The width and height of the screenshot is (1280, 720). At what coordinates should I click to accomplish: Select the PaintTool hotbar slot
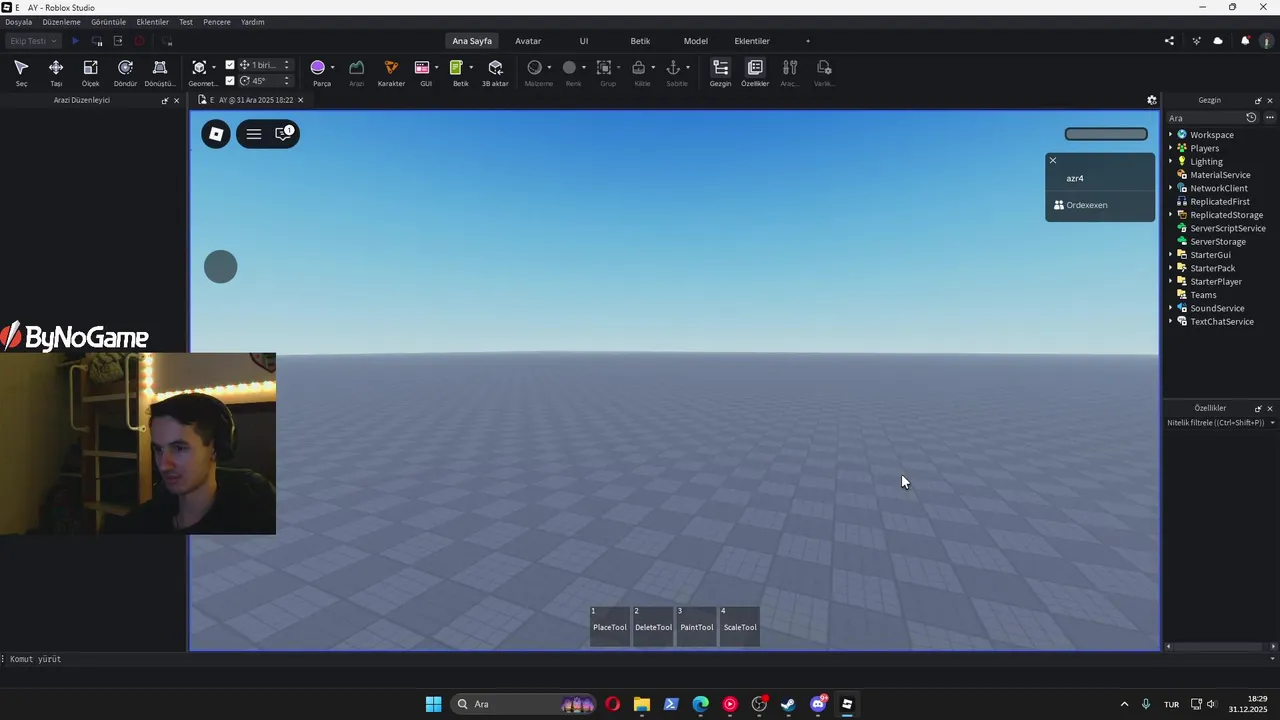click(x=697, y=626)
